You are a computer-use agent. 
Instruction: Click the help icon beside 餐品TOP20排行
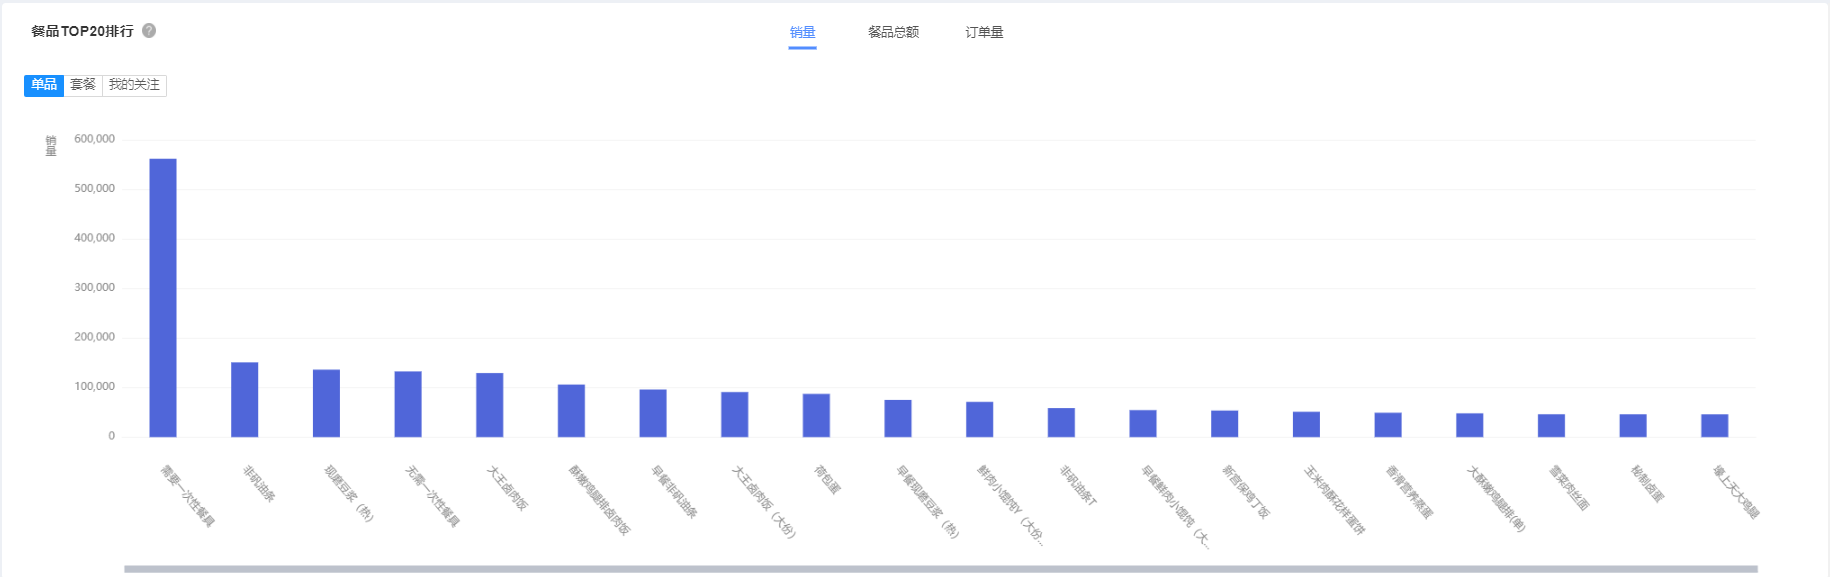click(149, 31)
